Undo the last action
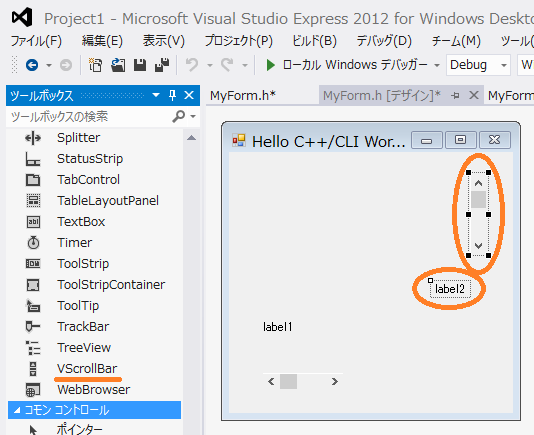This screenshot has height=435, width=534. 192,65
